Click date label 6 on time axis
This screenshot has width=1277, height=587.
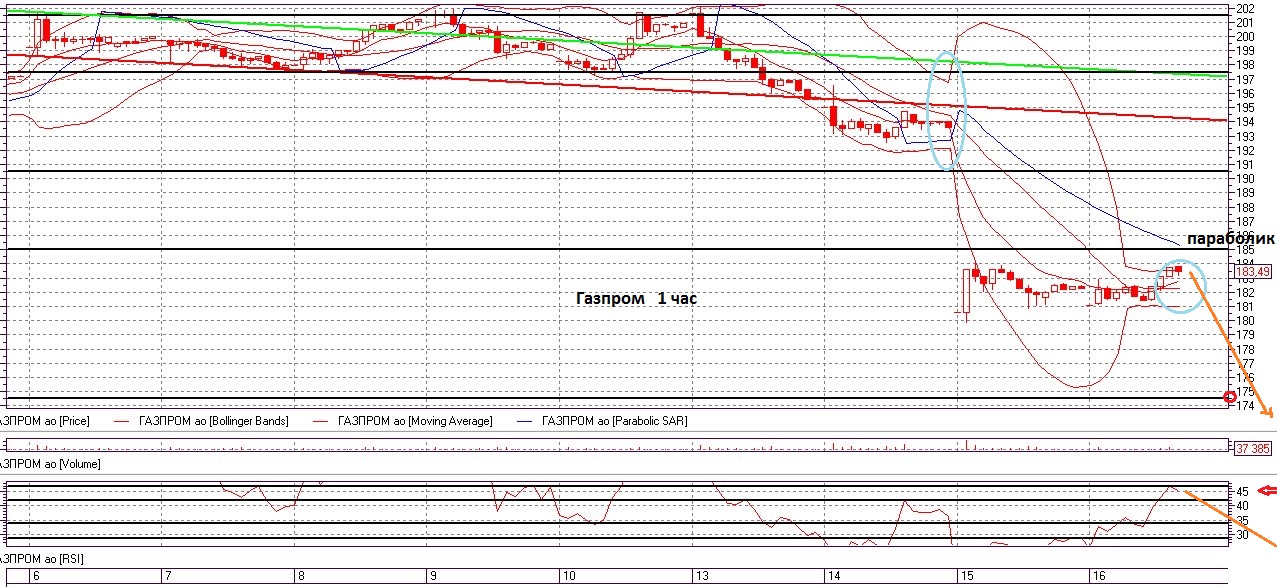pos(37,576)
